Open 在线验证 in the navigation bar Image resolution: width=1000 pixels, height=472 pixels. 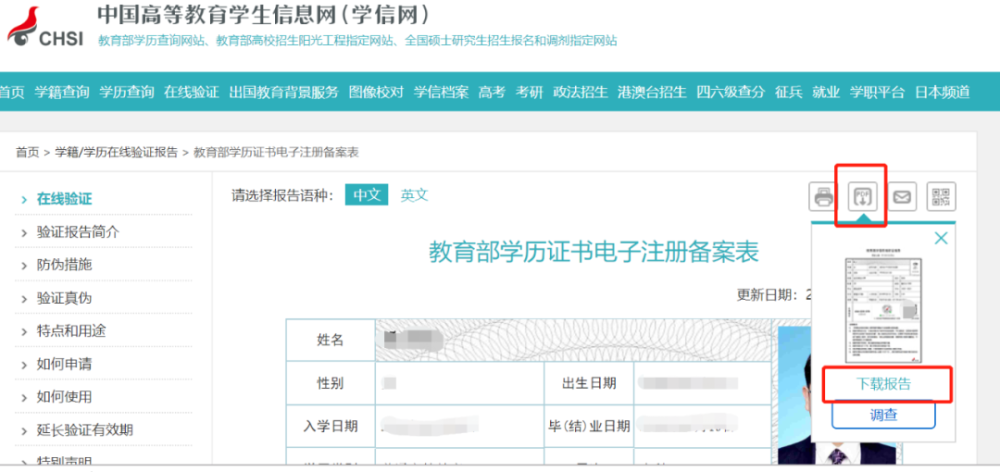[191, 92]
